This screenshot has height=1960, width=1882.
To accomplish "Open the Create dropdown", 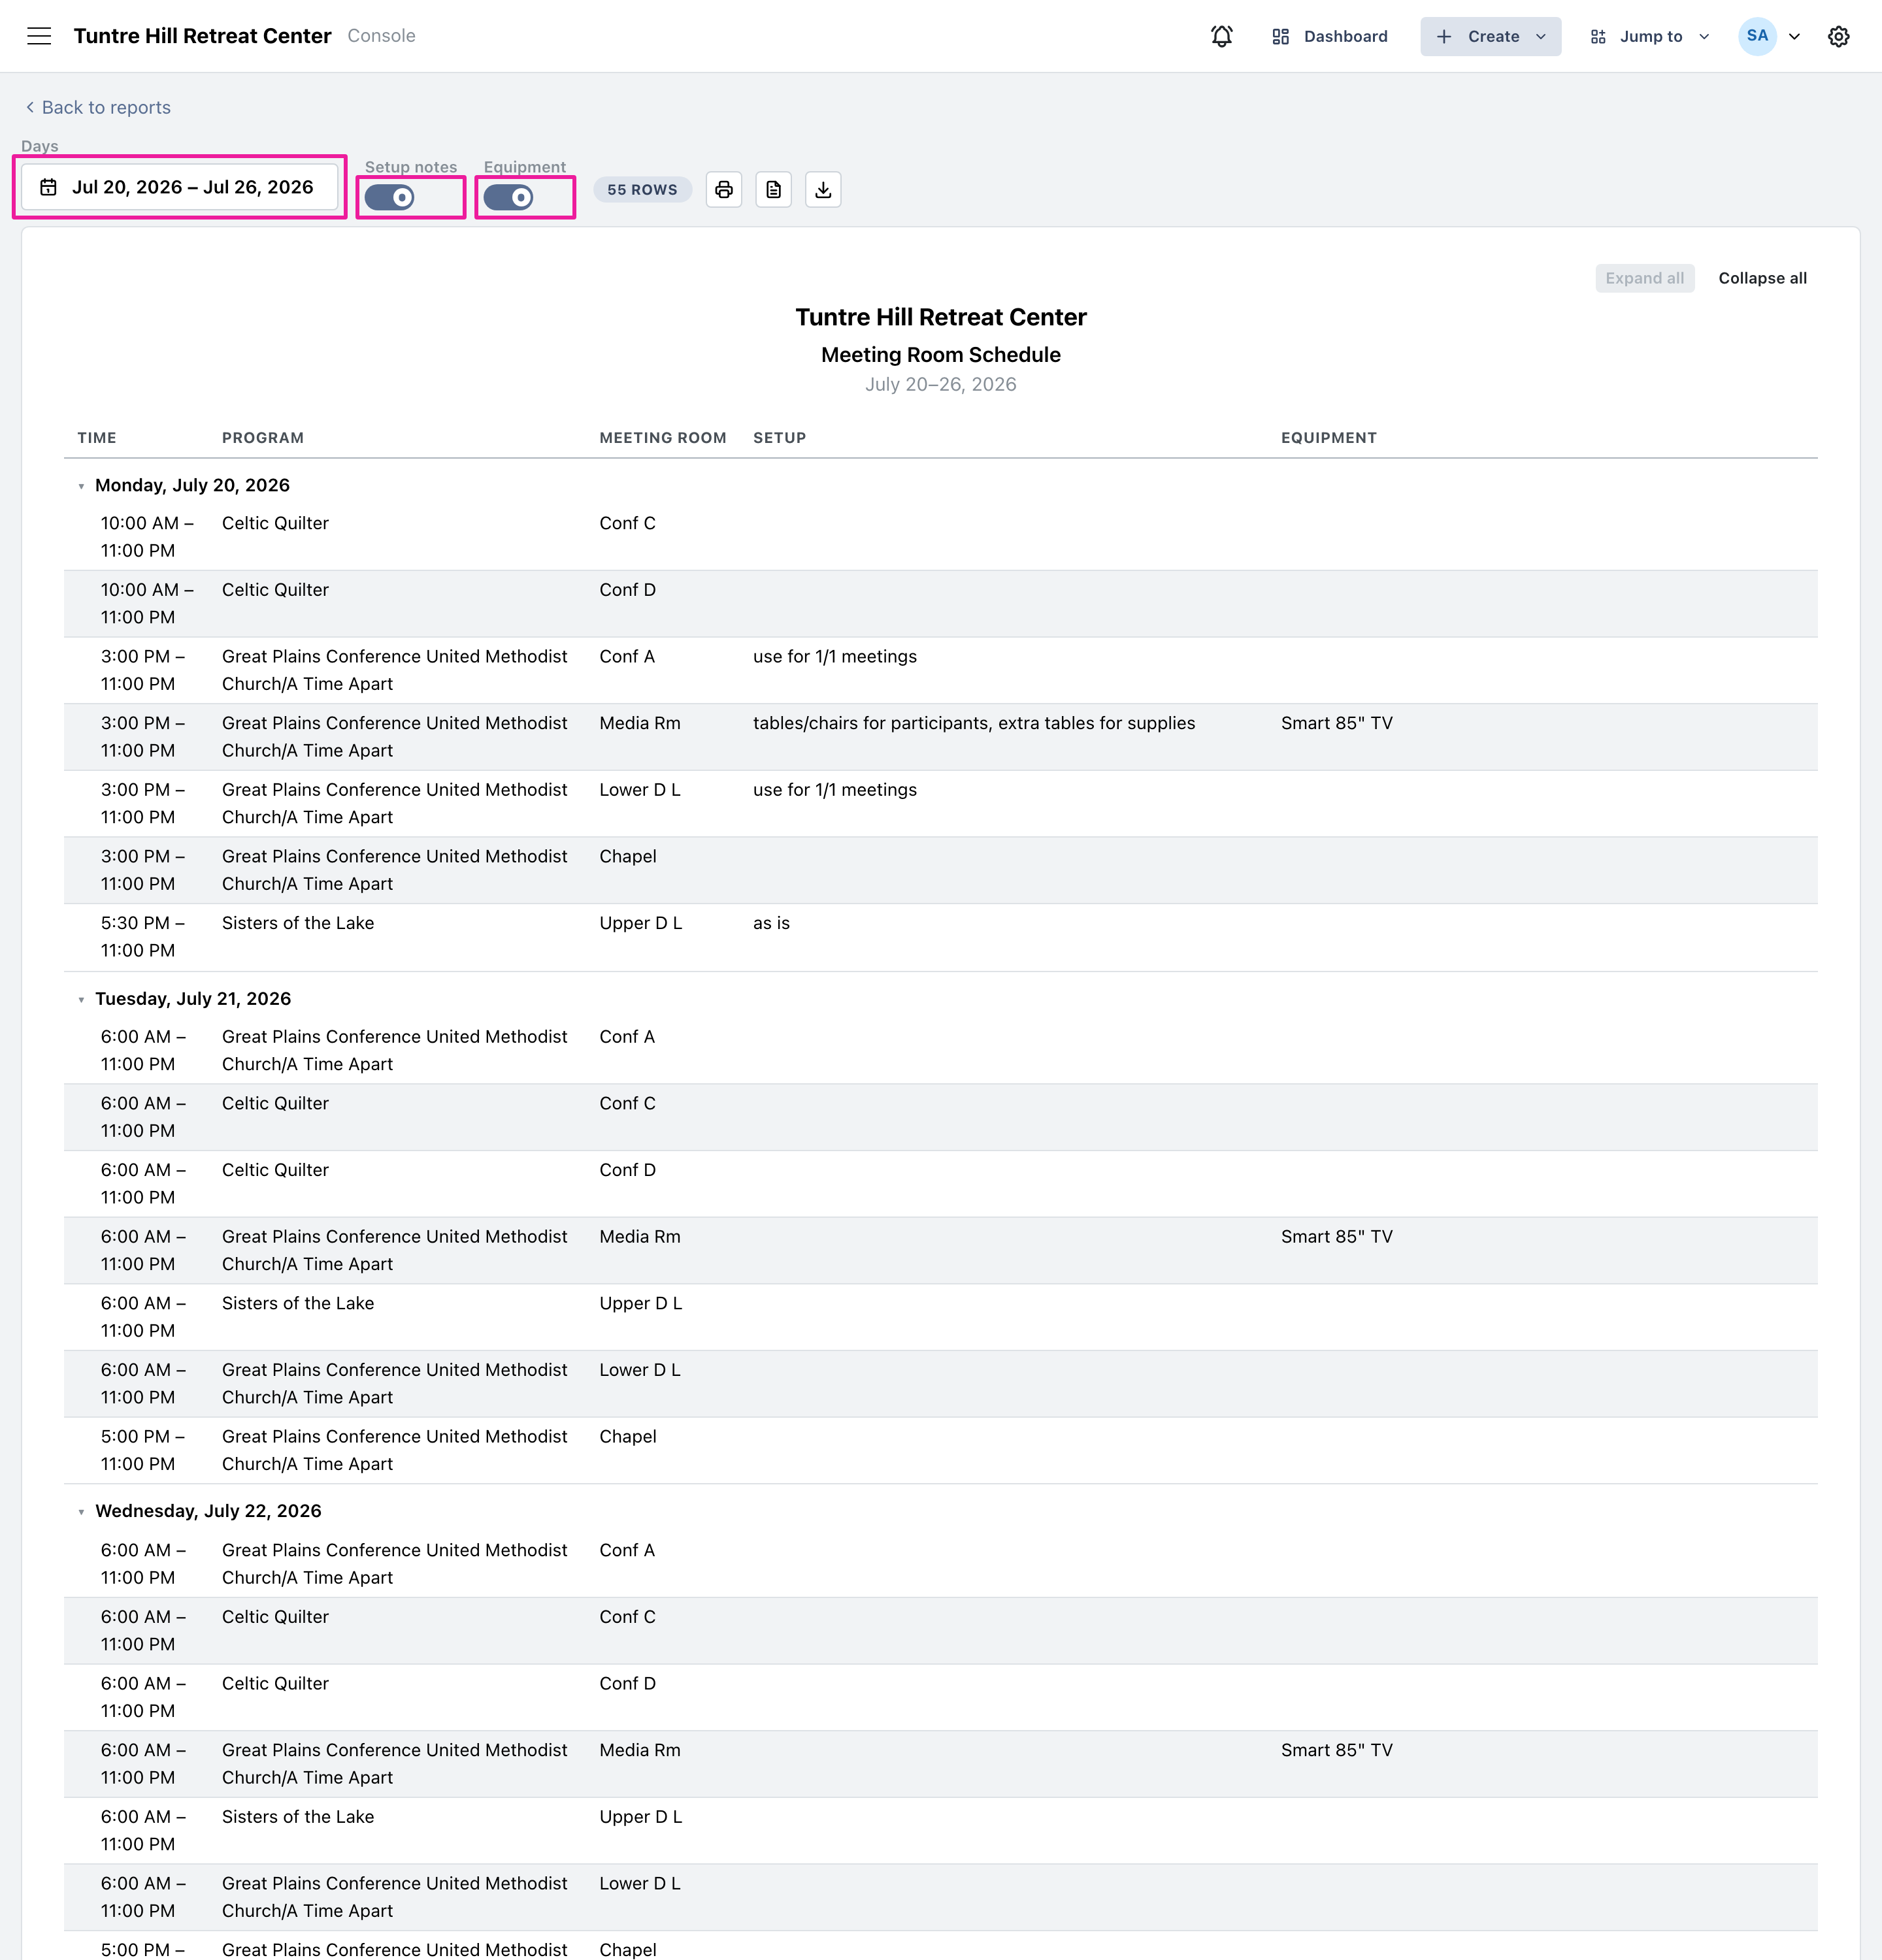I will pyautogui.click(x=1490, y=36).
